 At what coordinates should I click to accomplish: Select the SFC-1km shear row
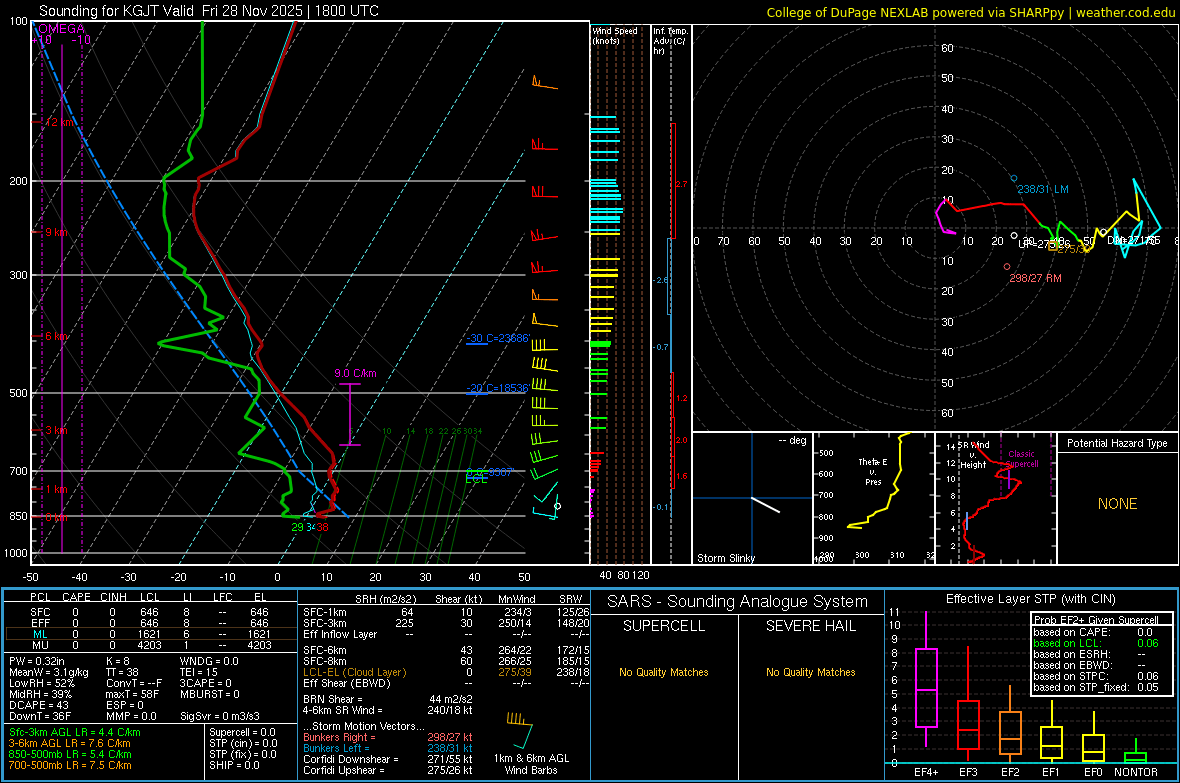click(446, 612)
